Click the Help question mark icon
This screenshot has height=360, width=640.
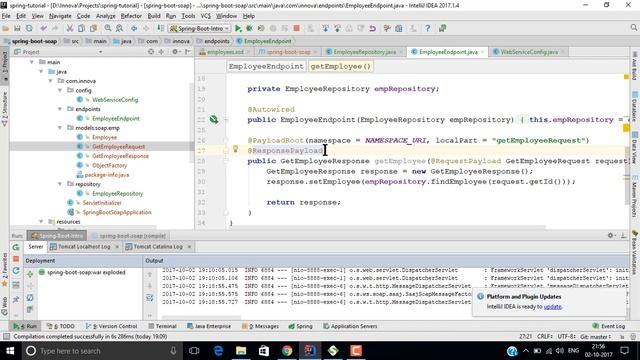[x=427, y=29]
